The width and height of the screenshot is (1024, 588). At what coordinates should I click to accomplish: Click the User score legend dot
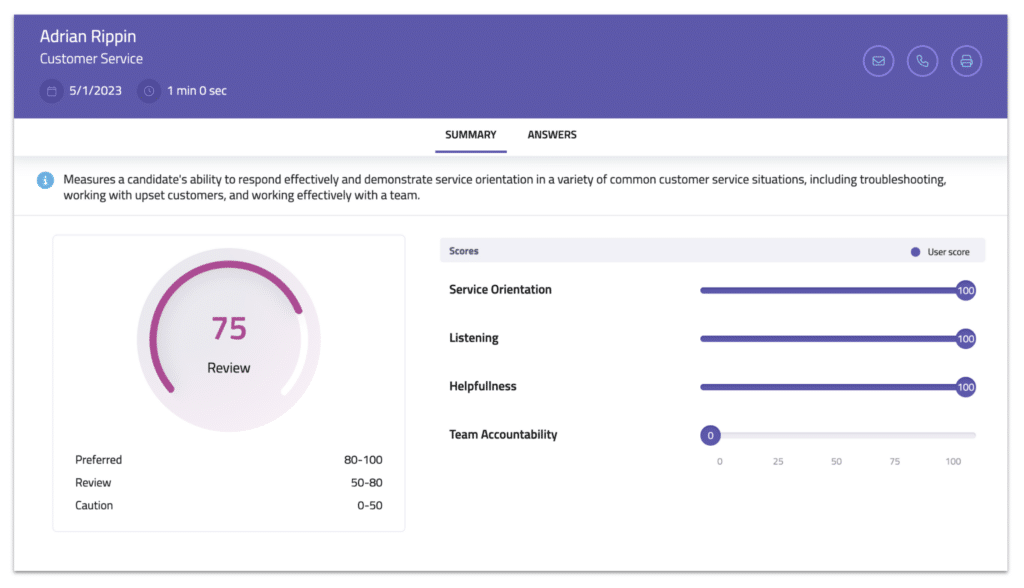click(915, 252)
